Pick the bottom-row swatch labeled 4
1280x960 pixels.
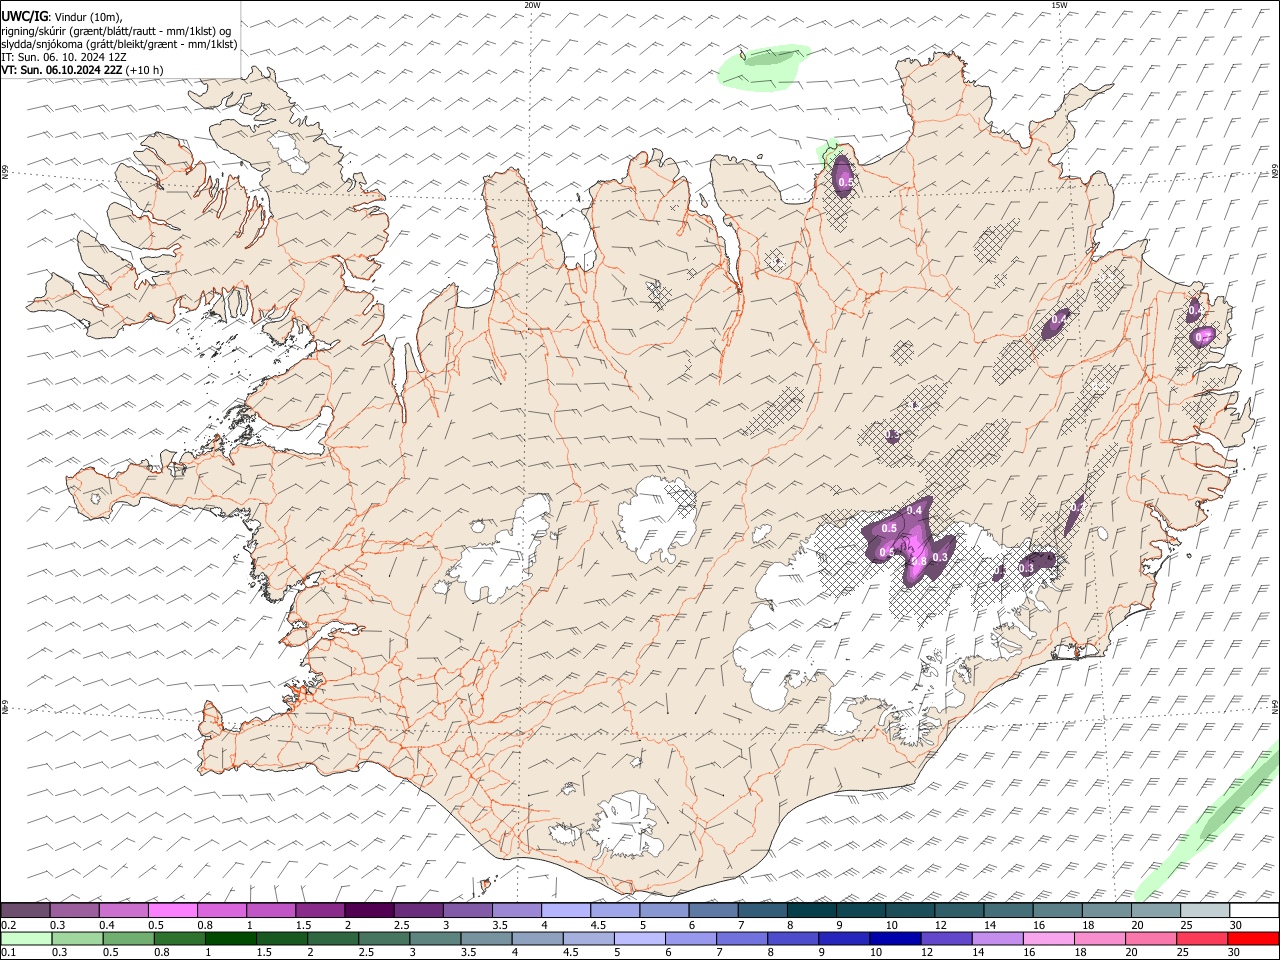coord(537,939)
